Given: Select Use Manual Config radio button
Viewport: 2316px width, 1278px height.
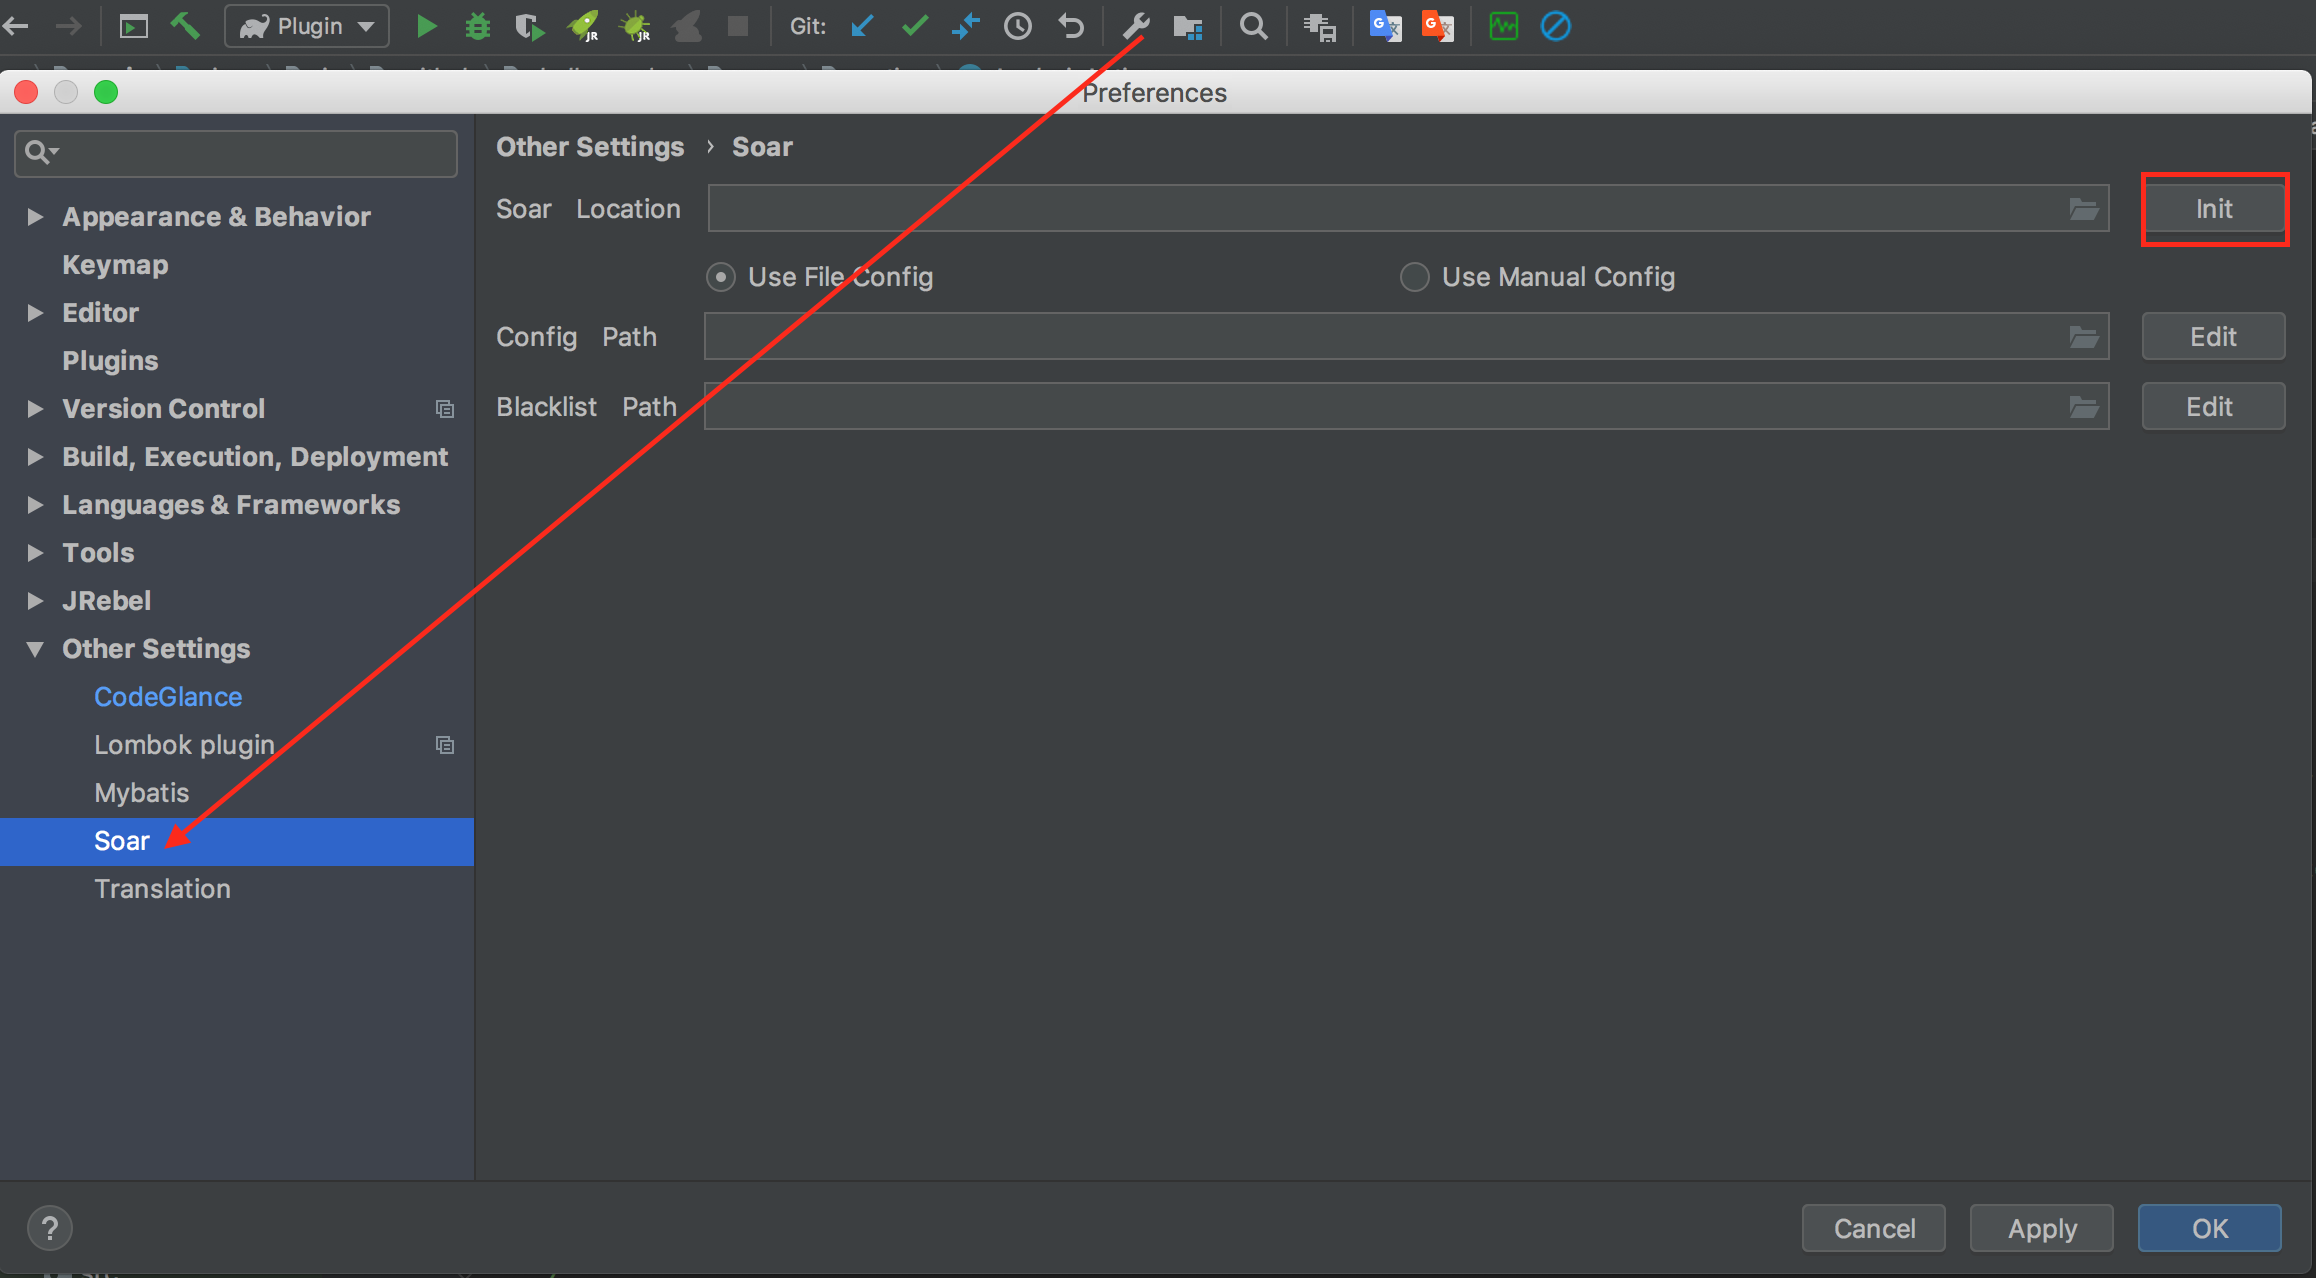Looking at the screenshot, I should click(x=1414, y=277).
